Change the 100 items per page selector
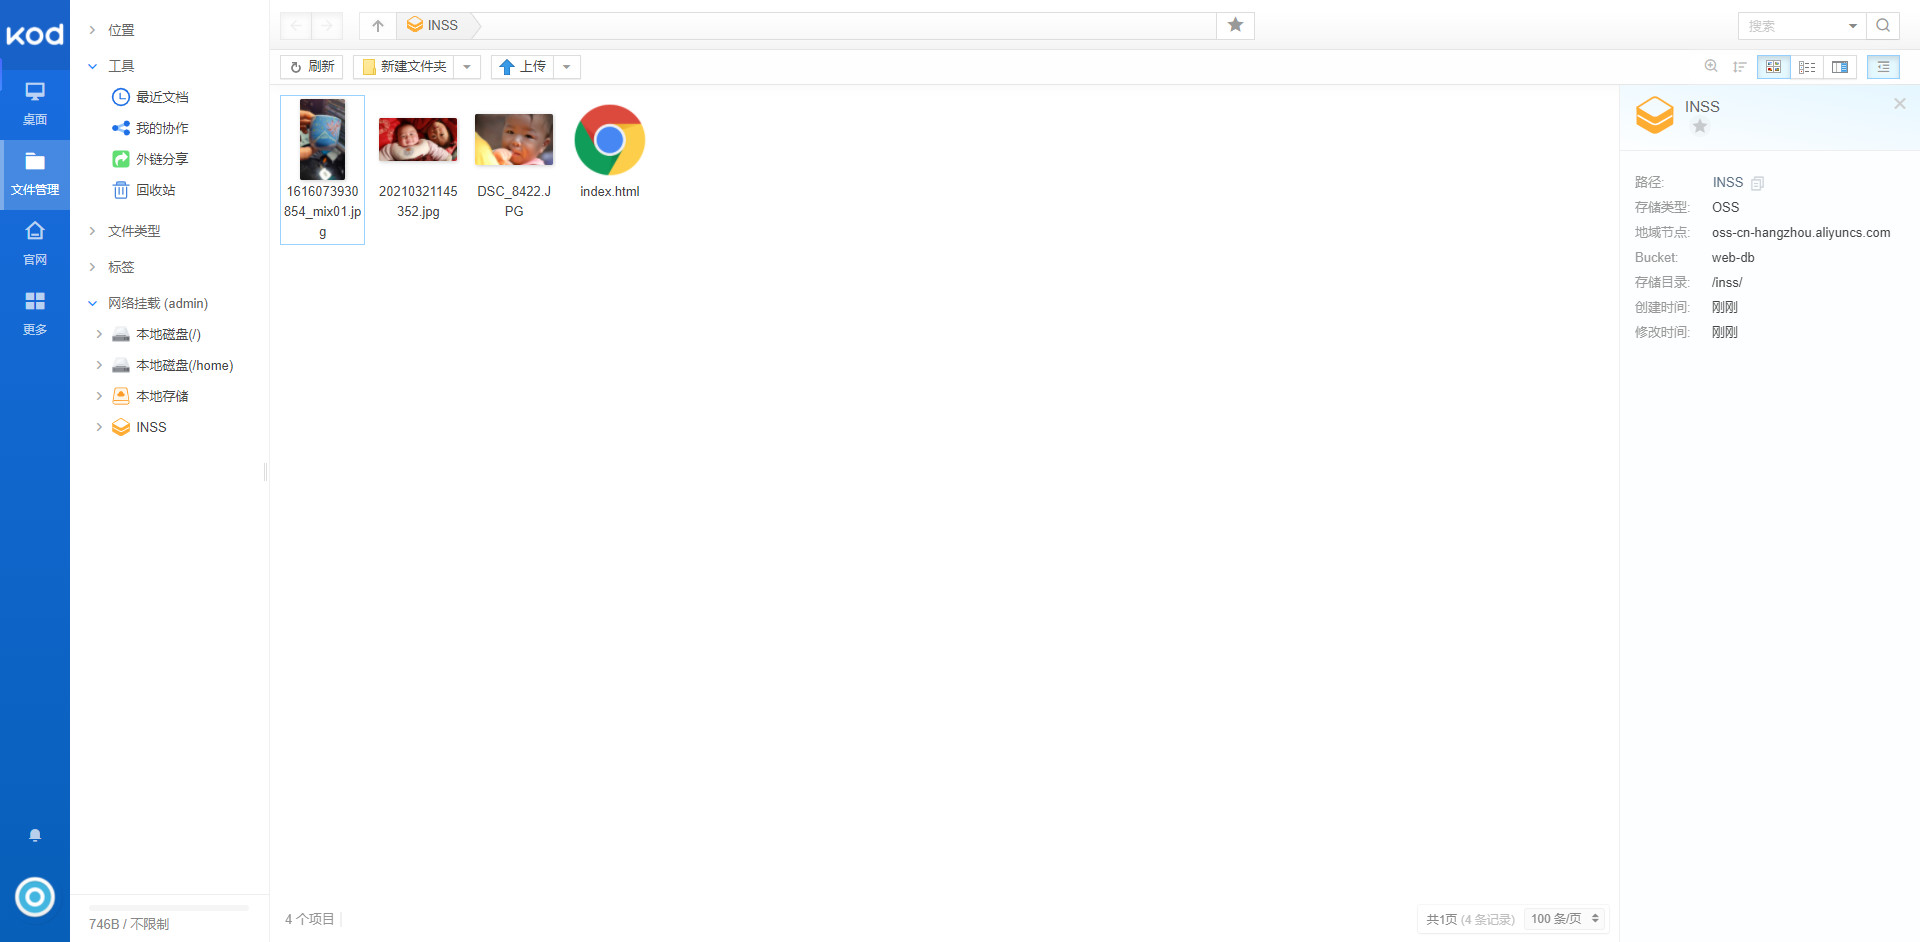The height and width of the screenshot is (942, 1920). 1565,919
